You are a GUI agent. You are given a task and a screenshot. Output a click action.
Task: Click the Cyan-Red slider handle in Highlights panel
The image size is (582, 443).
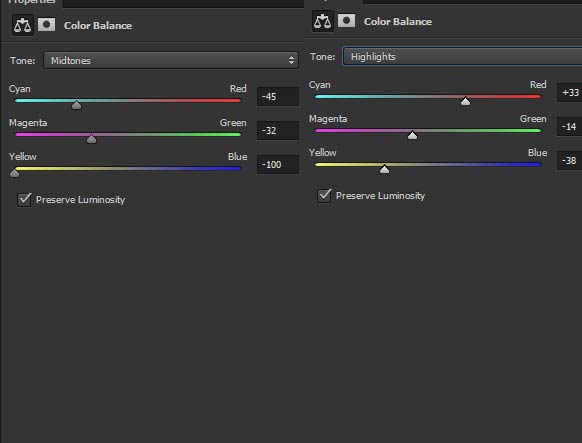465,101
